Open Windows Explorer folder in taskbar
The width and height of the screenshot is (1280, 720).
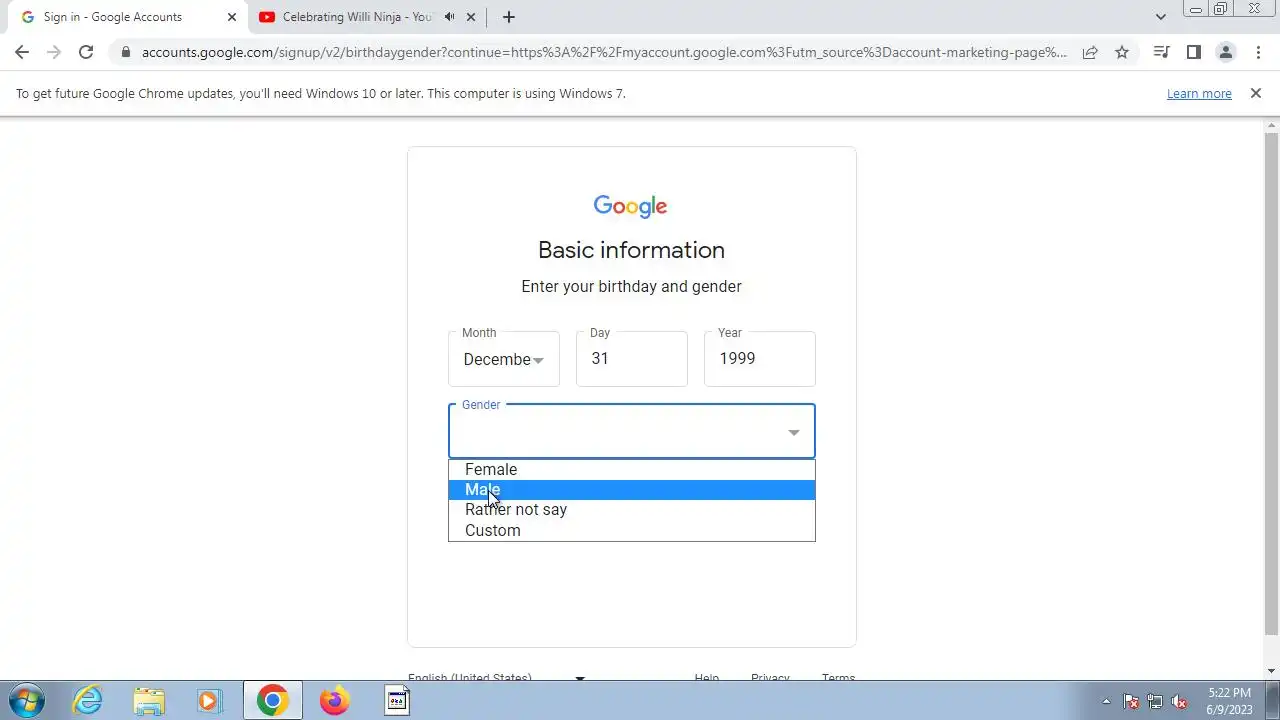point(149,701)
